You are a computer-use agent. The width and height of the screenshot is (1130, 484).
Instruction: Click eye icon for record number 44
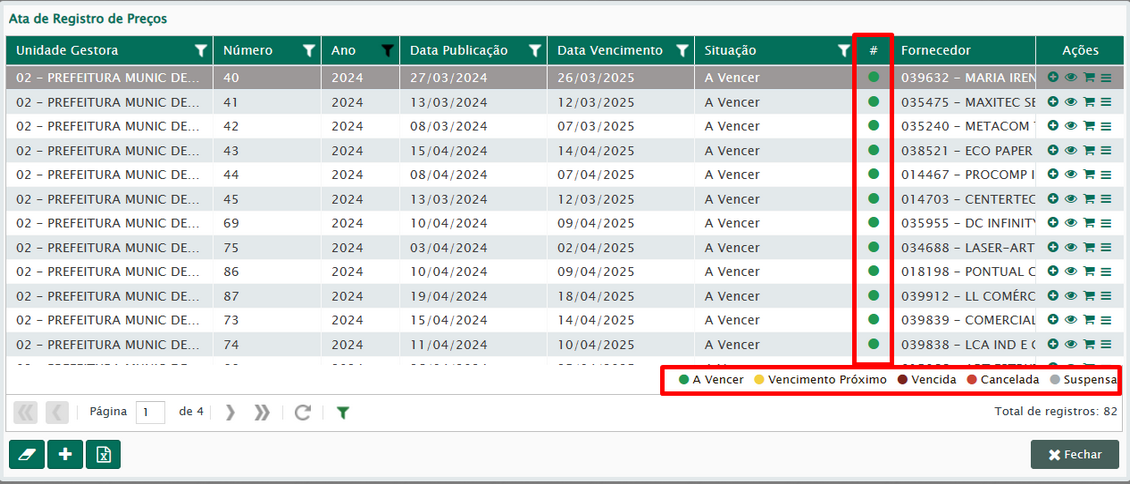click(1071, 174)
